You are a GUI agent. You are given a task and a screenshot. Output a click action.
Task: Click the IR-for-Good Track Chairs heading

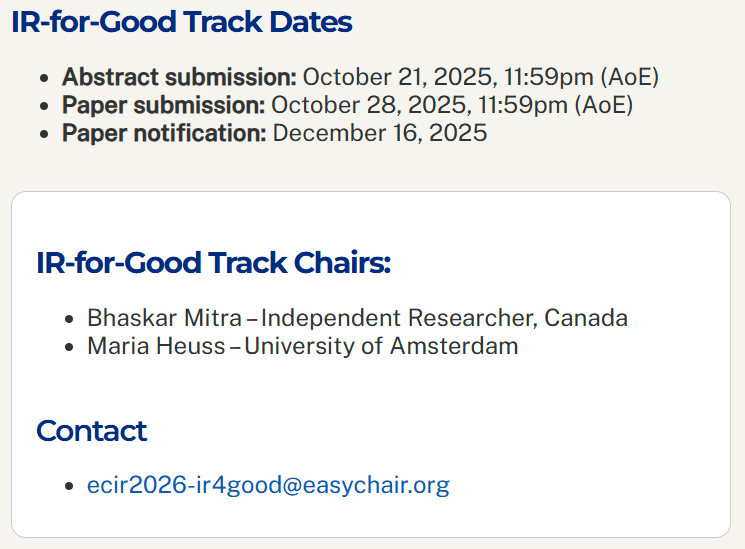pos(213,263)
